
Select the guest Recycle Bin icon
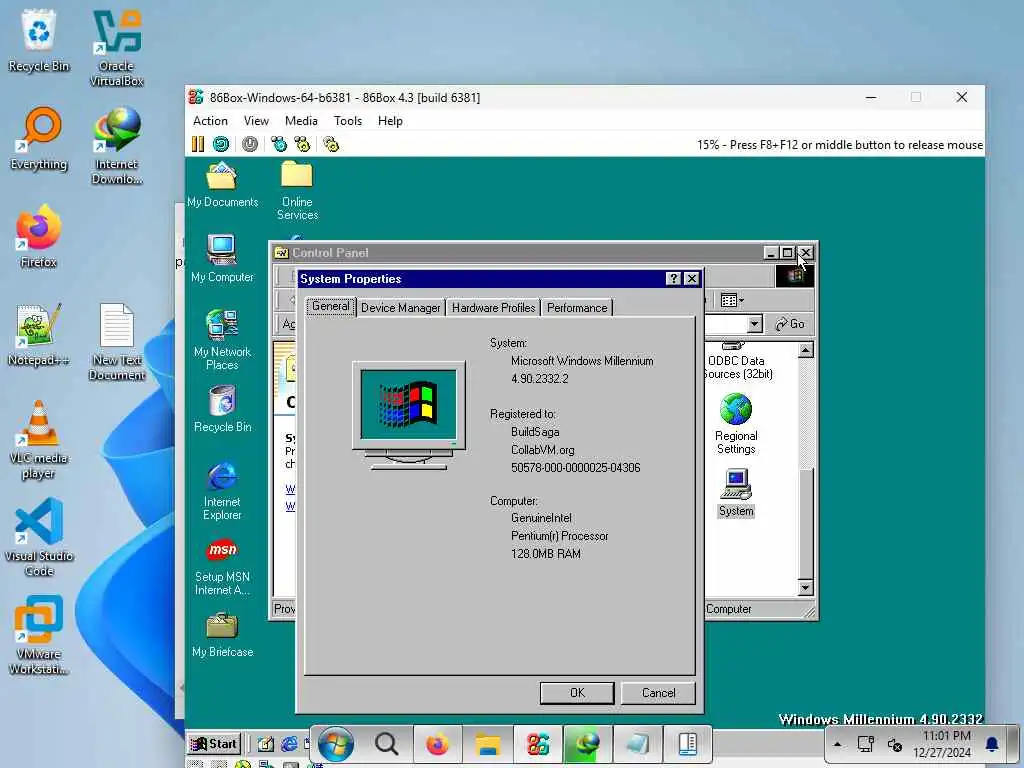click(222, 409)
